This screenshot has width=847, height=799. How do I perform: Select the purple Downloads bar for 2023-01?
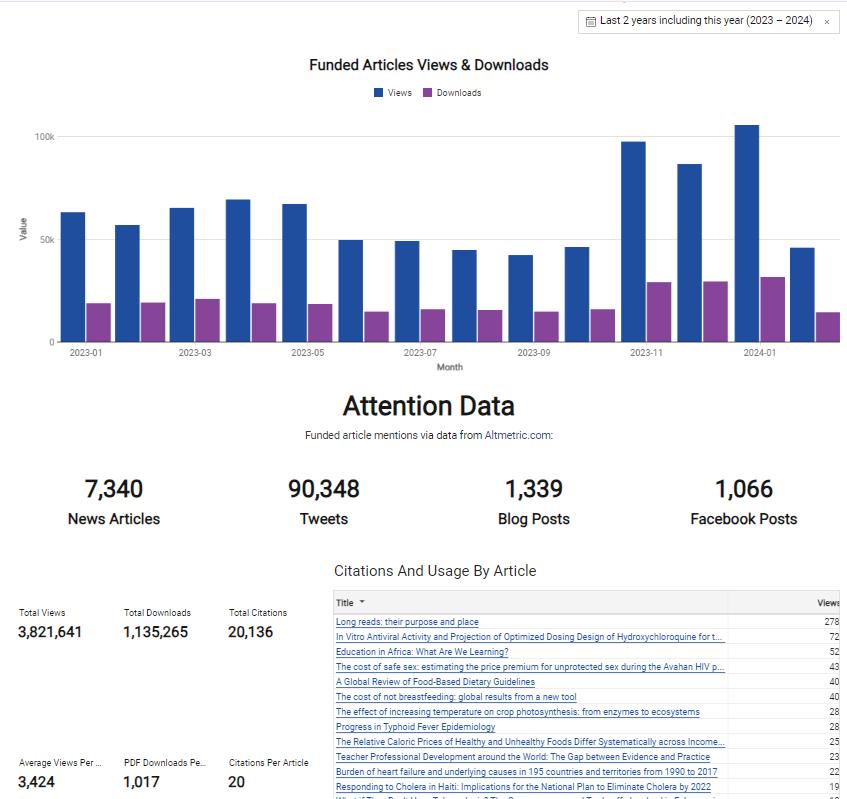pyautogui.click(x=98, y=322)
